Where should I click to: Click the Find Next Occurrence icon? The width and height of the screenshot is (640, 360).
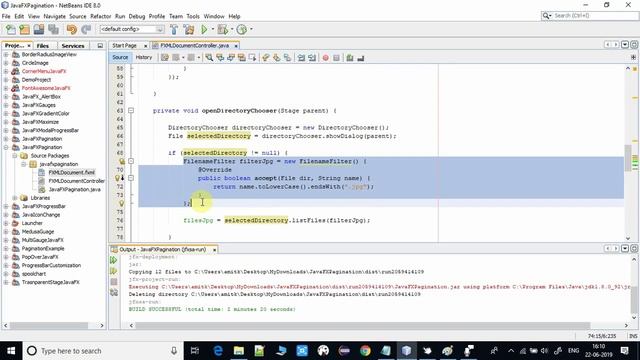tap(231, 58)
